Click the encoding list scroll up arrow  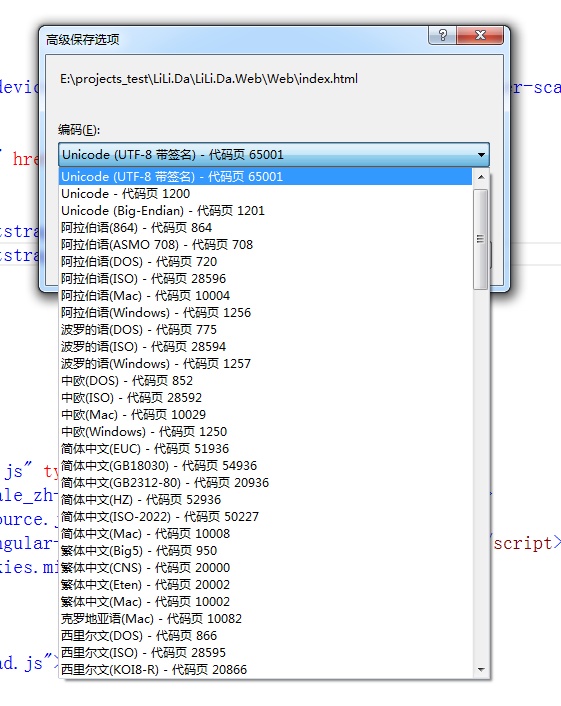[x=481, y=177]
